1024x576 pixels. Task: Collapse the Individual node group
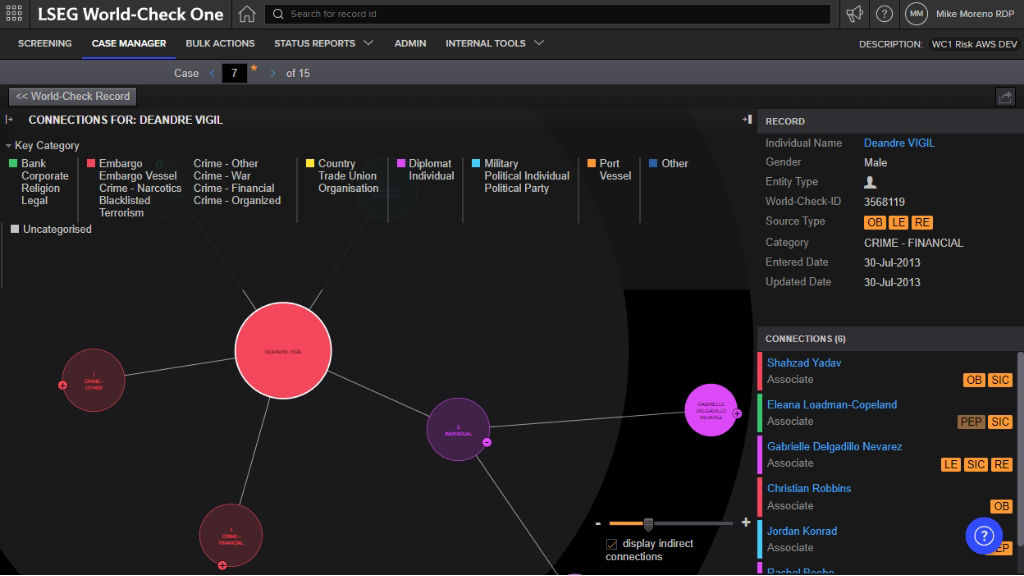(487, 442)
